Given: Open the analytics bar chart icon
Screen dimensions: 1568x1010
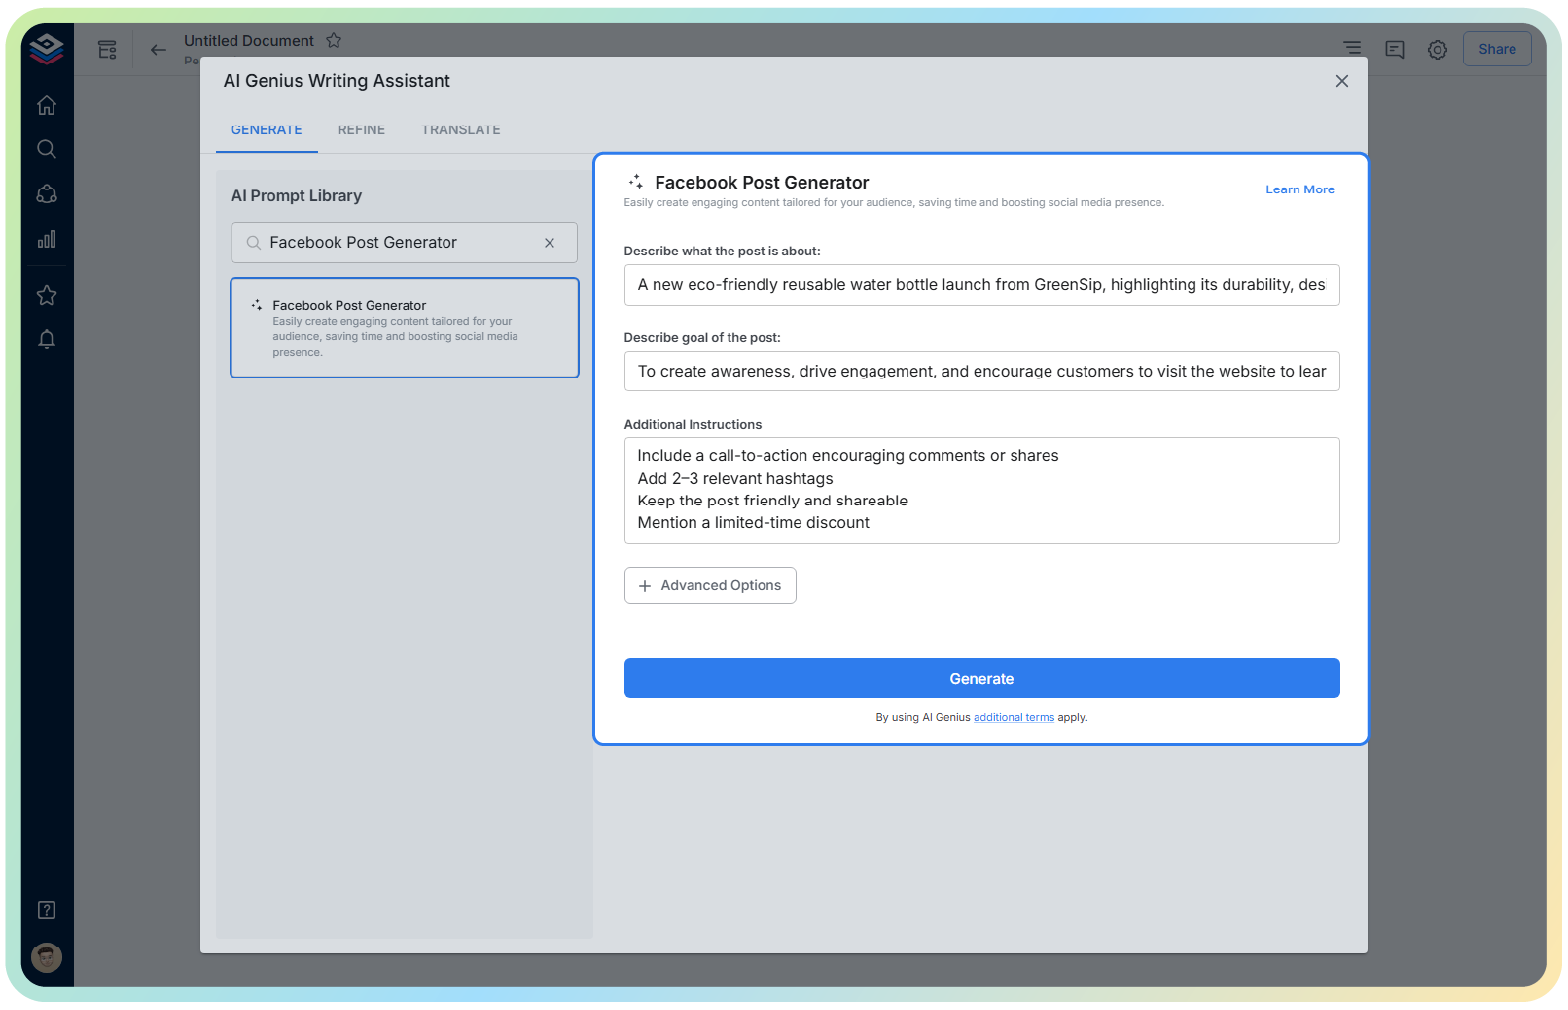Looking at the screenshot, I should [x=46, y=240].
